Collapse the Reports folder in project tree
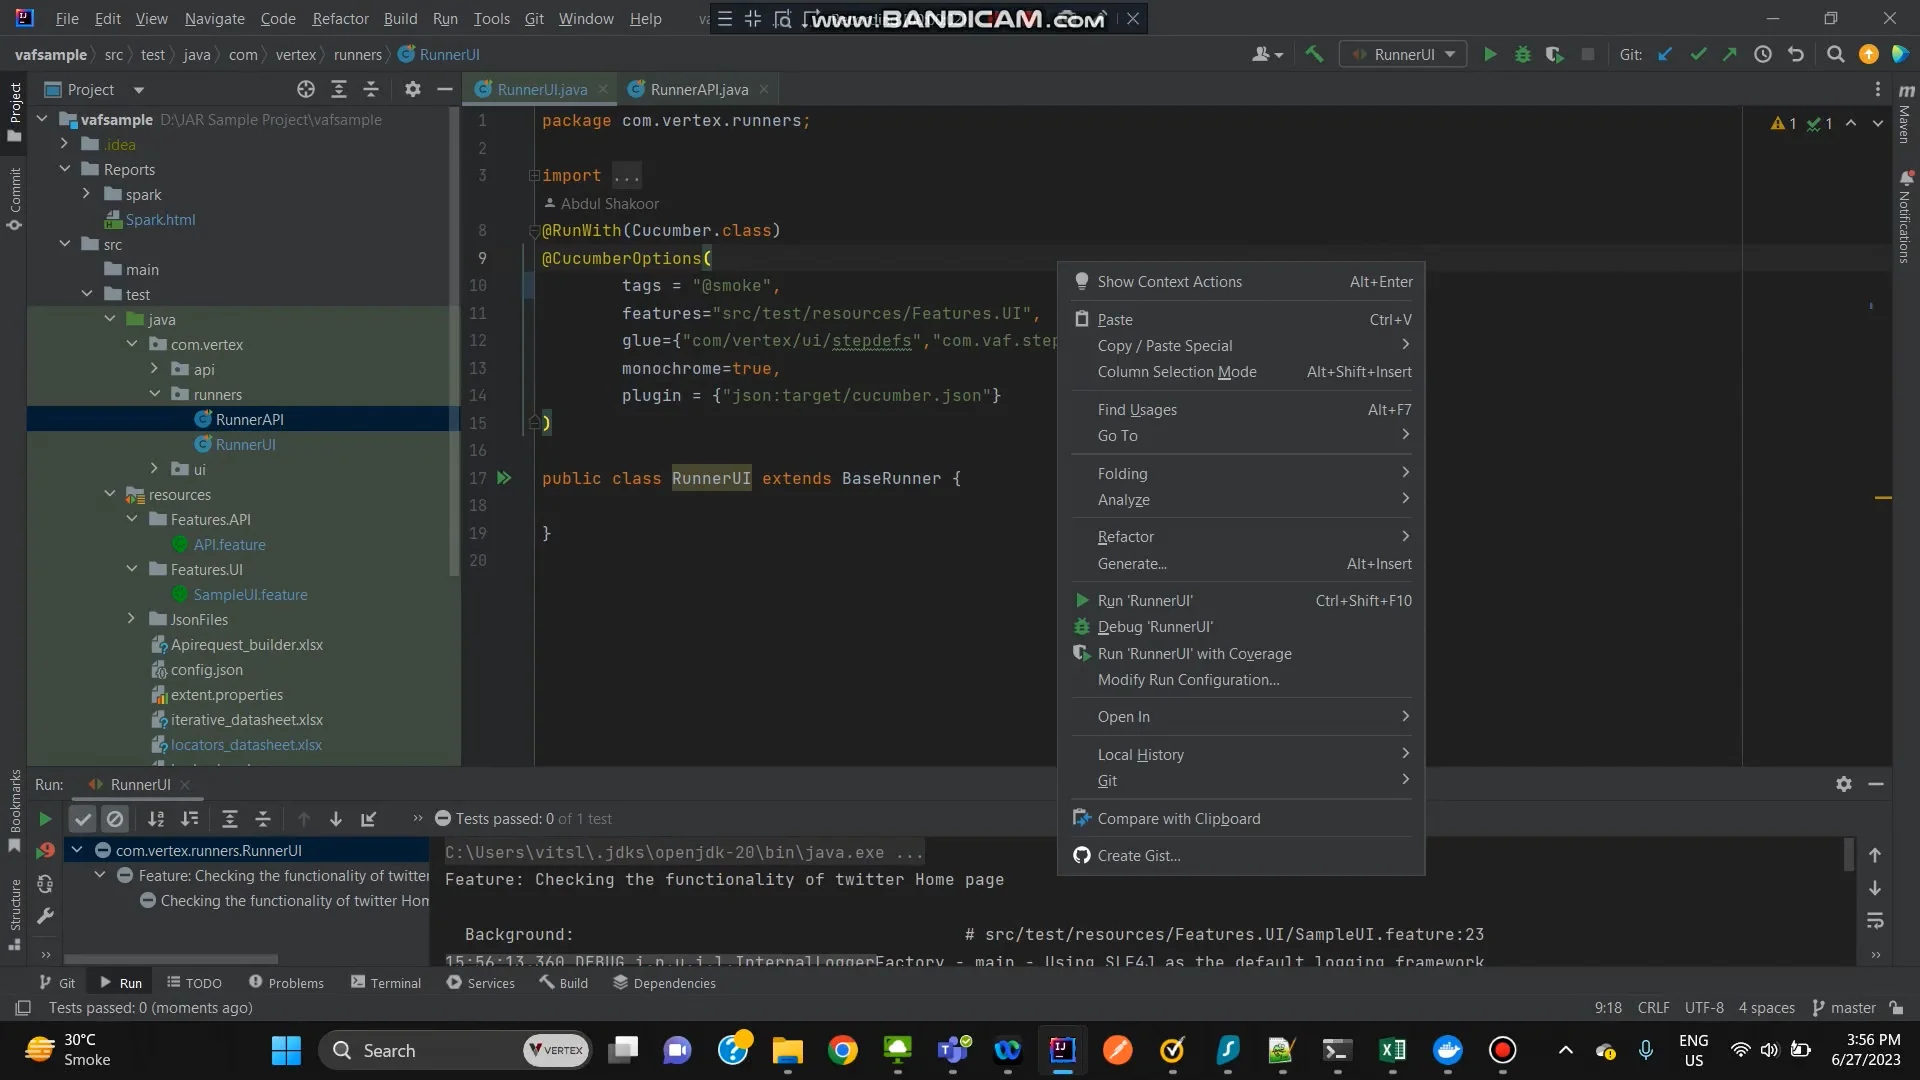The image size is (1920, 1080). pos(65,169)
